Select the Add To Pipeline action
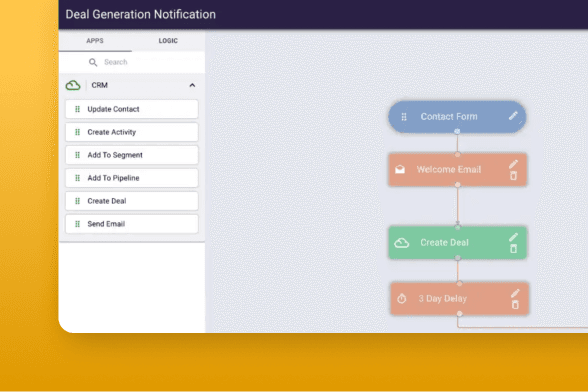The height and width of the screenshot is (392, 588). pyautogui.click(x=132, y=178)
